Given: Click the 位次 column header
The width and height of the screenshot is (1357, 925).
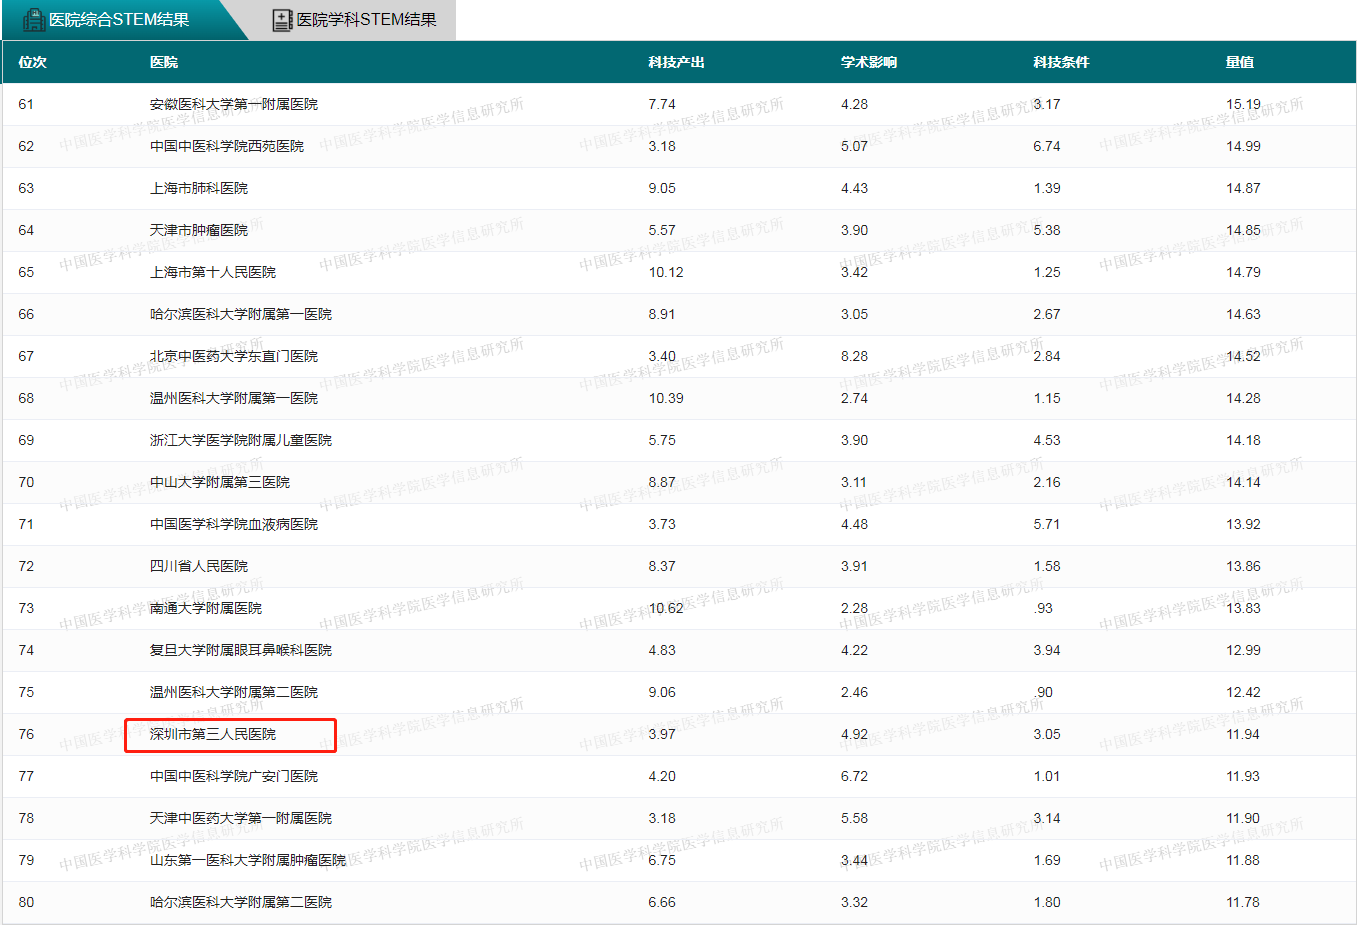Looking at the screenshot, I should (x=32, y=62).
